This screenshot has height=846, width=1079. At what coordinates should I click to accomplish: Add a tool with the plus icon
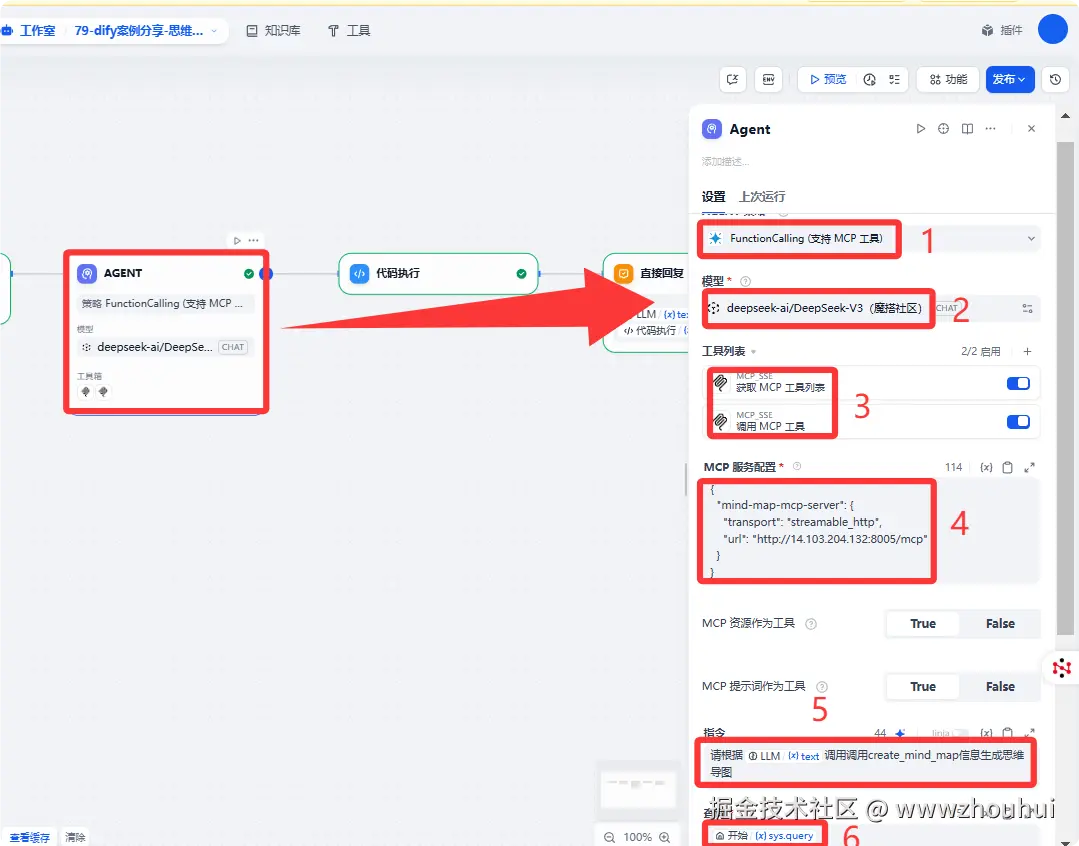1027,352
